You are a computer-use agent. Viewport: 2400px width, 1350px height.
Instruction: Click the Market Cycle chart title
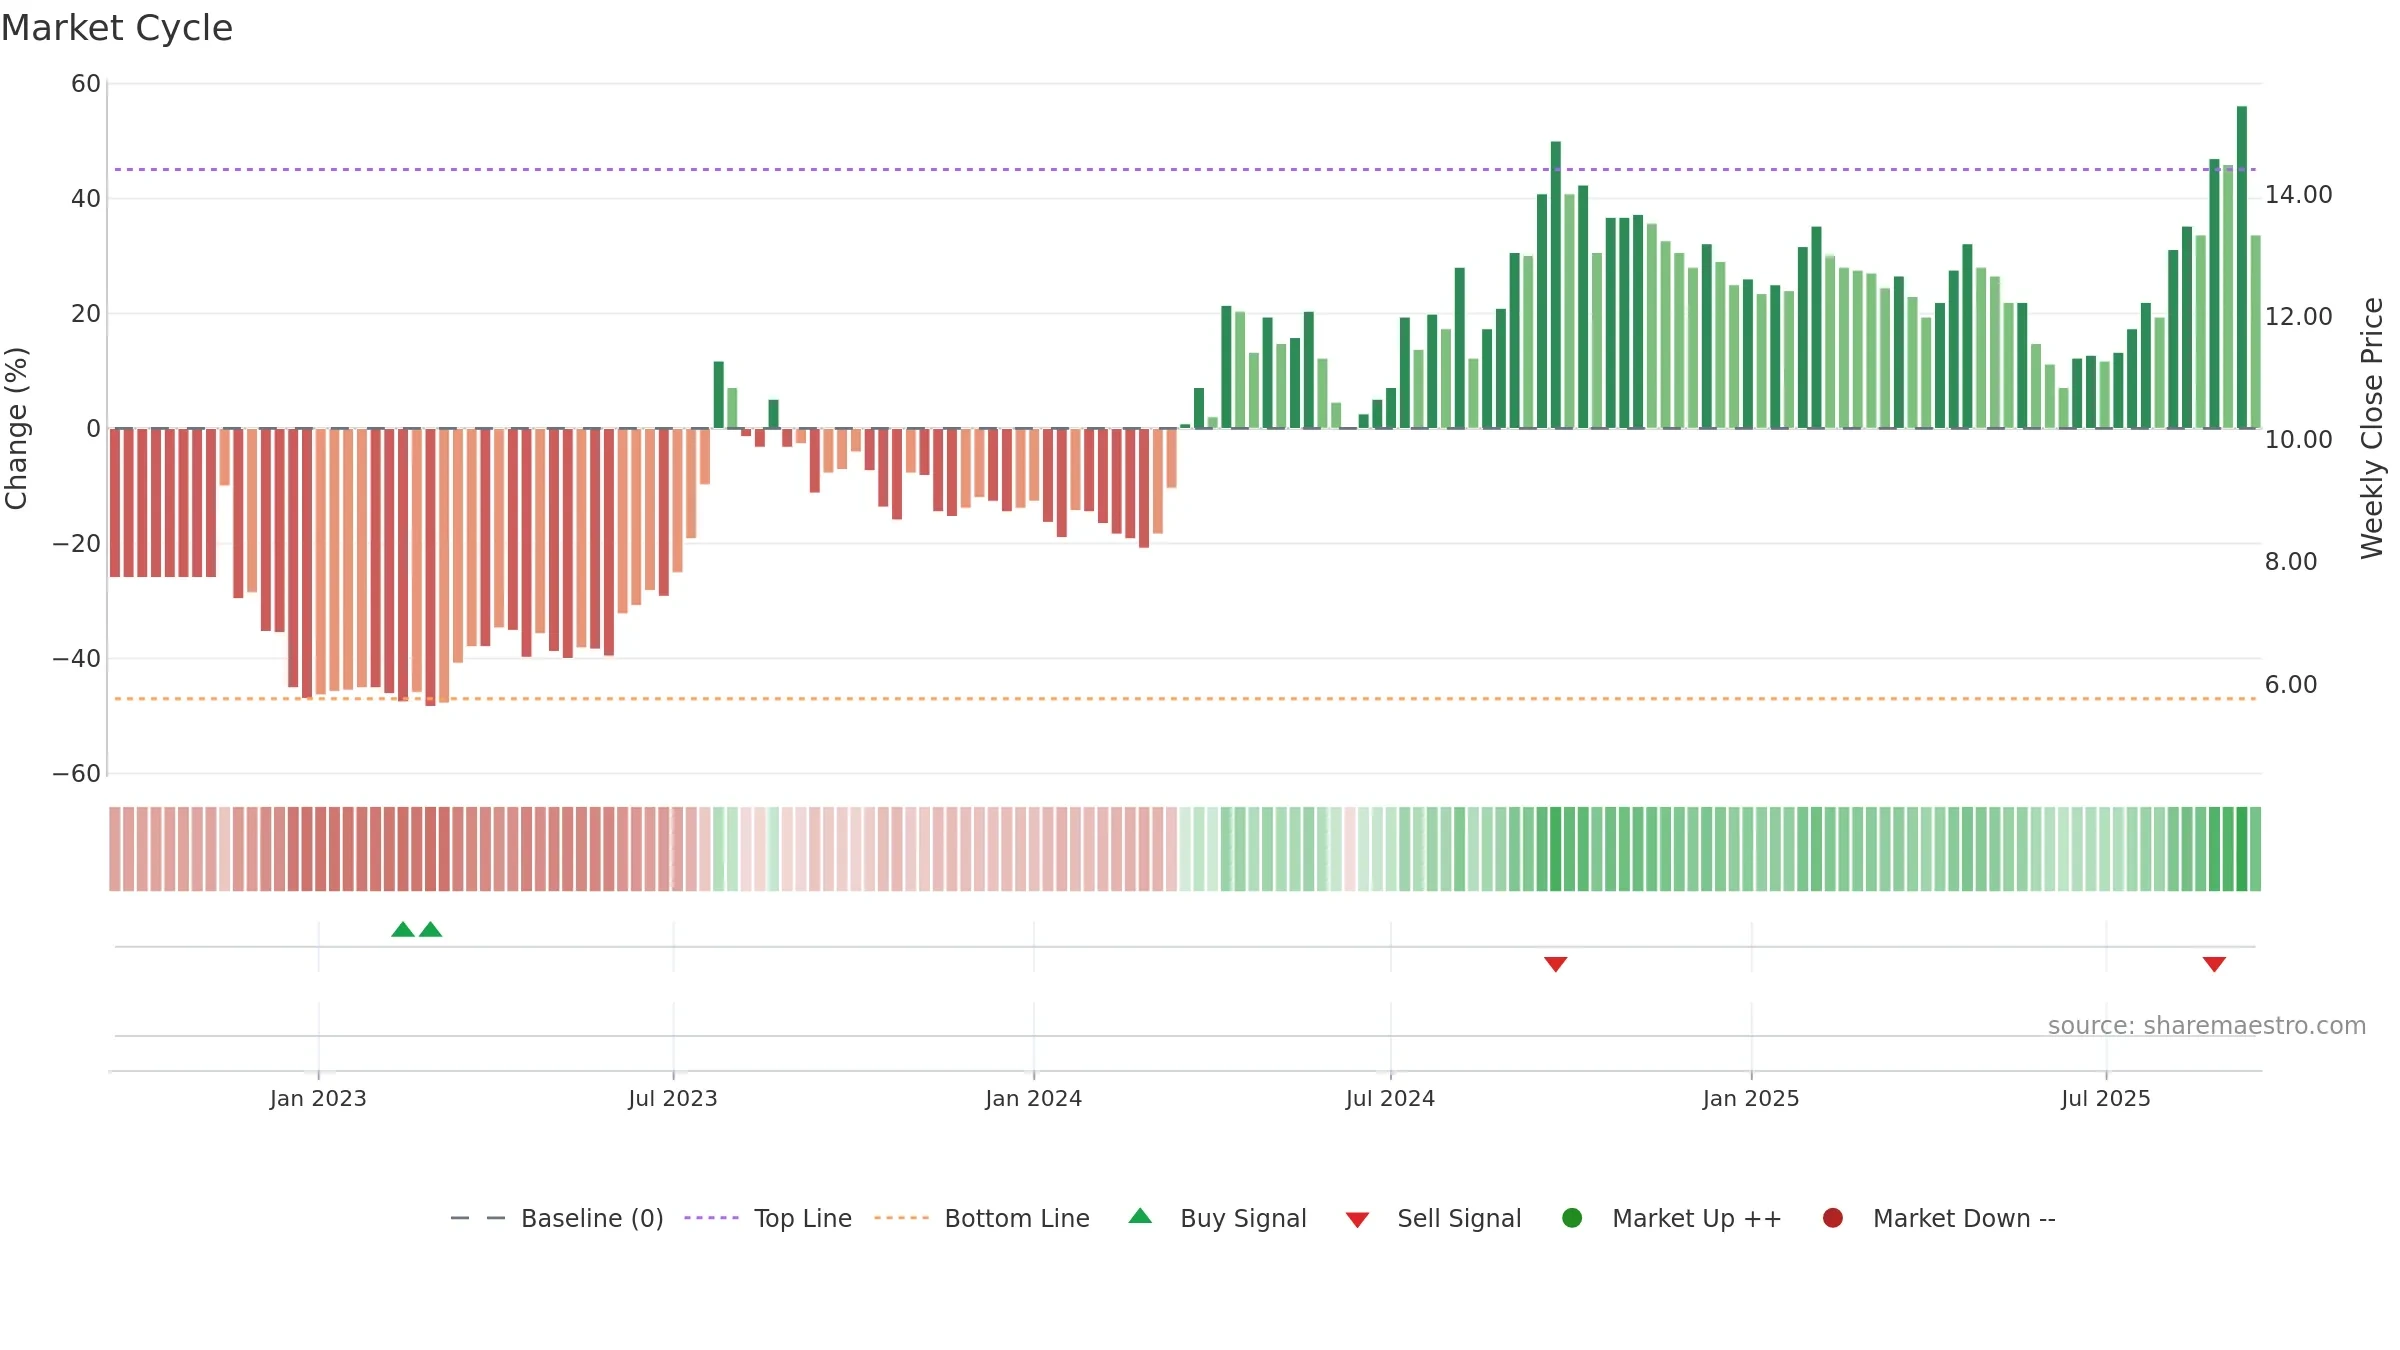[117, 28]
